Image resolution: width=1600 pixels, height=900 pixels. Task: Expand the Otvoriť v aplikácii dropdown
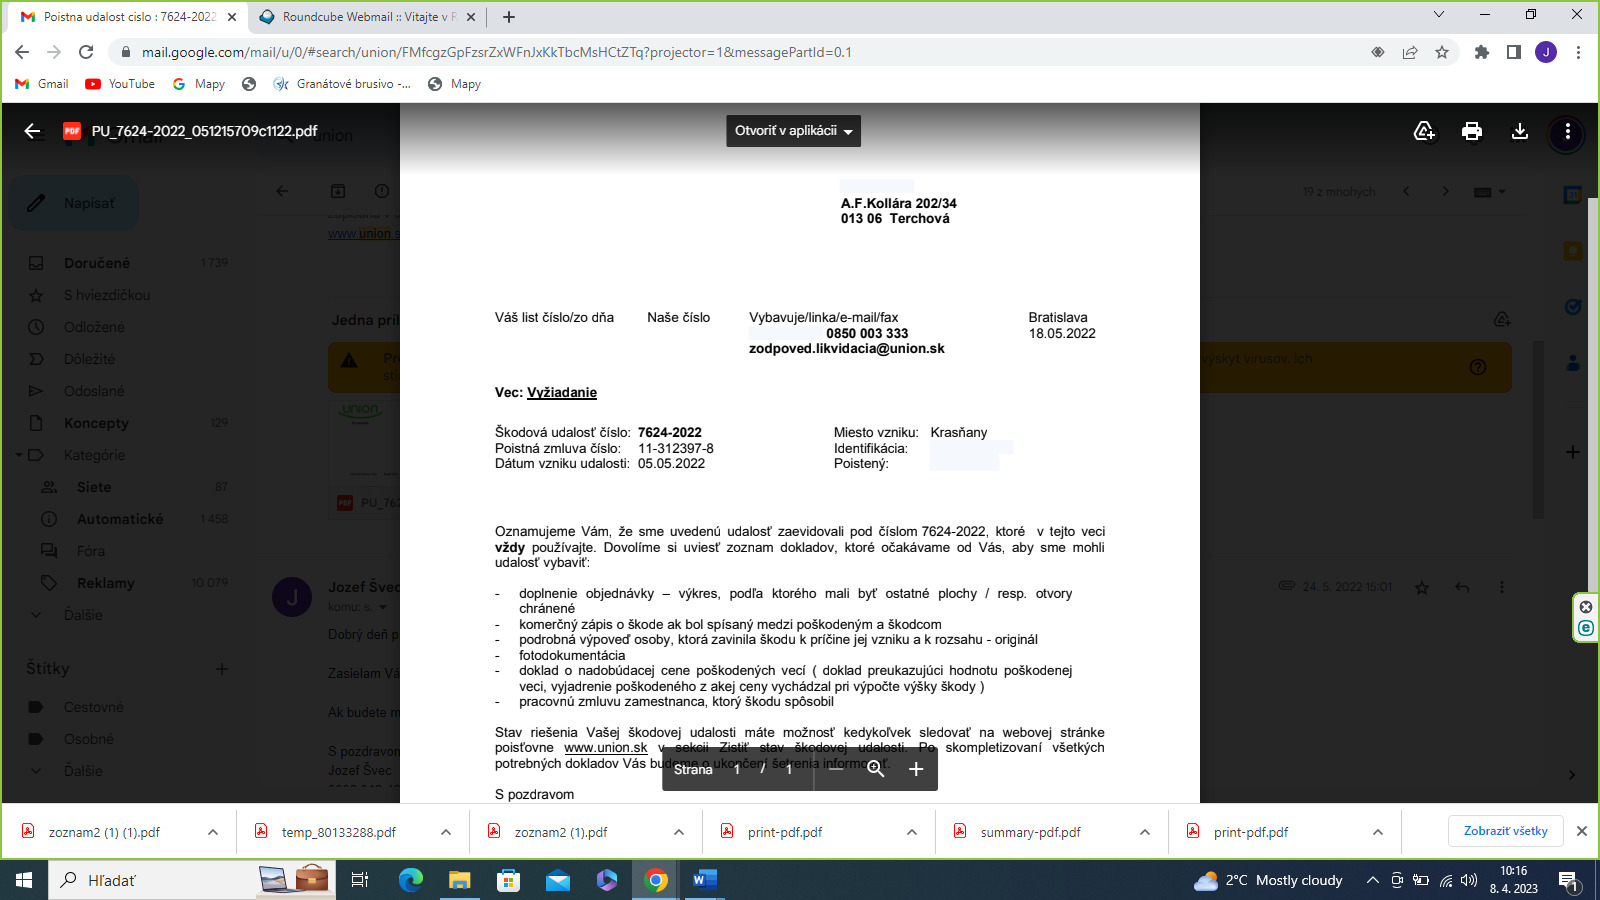pos(793,131)
